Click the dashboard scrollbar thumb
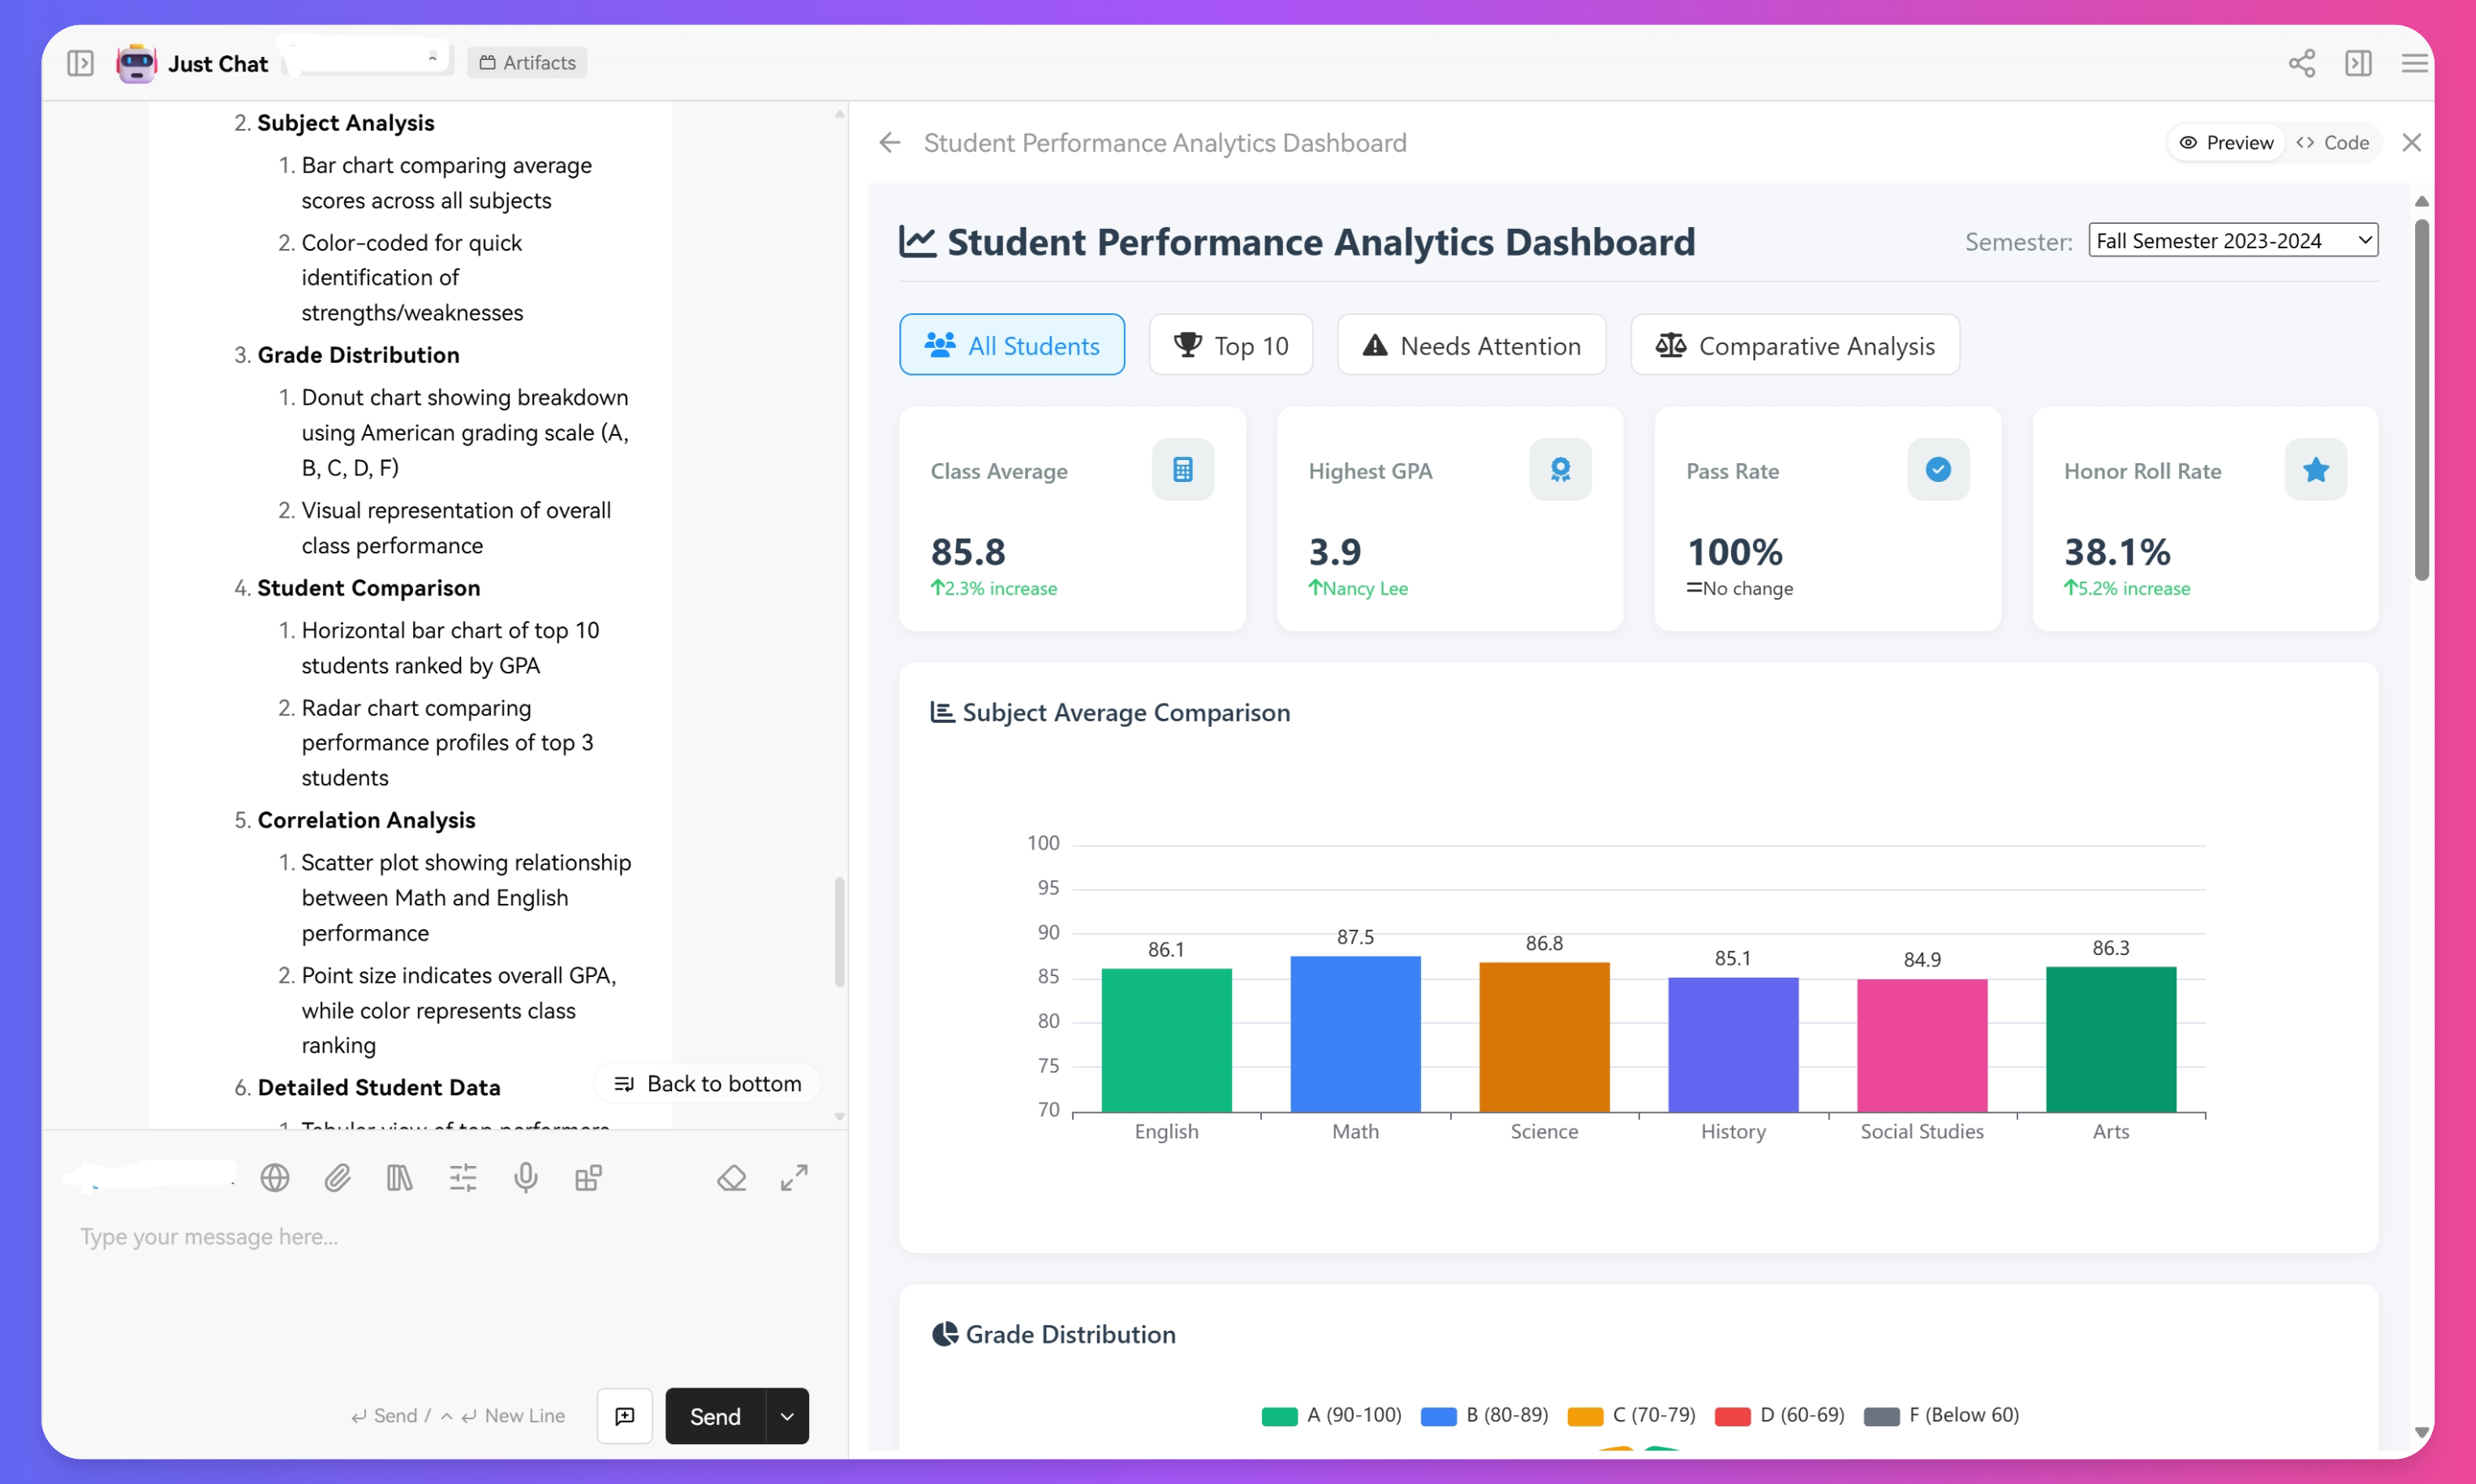2476x1484 pixels. [2421, 400]
